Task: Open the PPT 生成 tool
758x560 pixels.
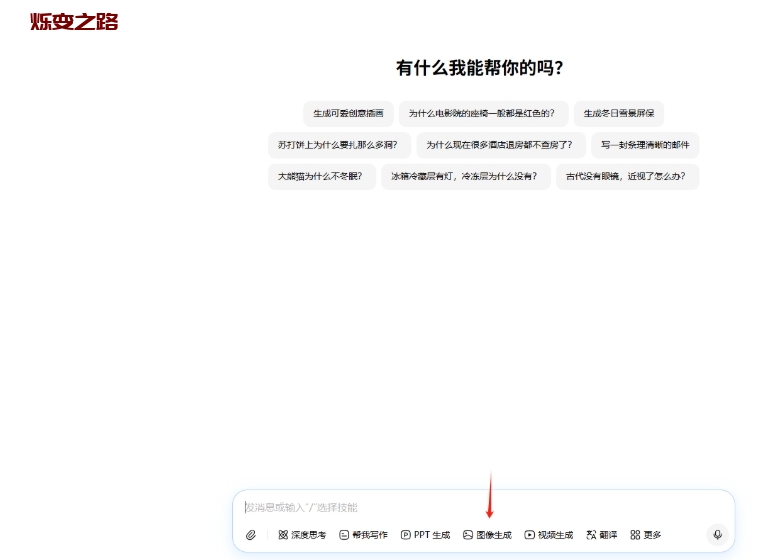Action: point(425,535)
